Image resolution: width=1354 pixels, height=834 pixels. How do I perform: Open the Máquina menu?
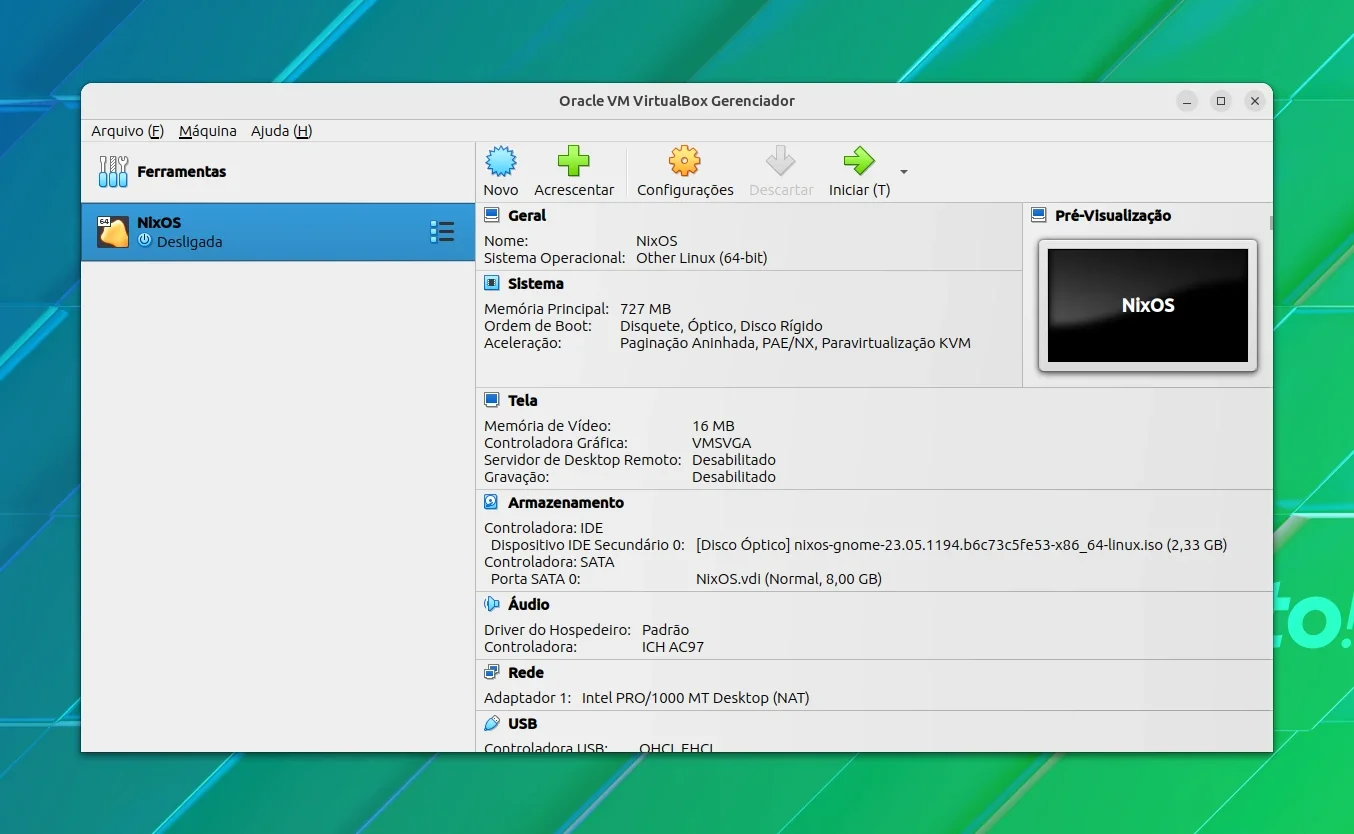[208, 131]
